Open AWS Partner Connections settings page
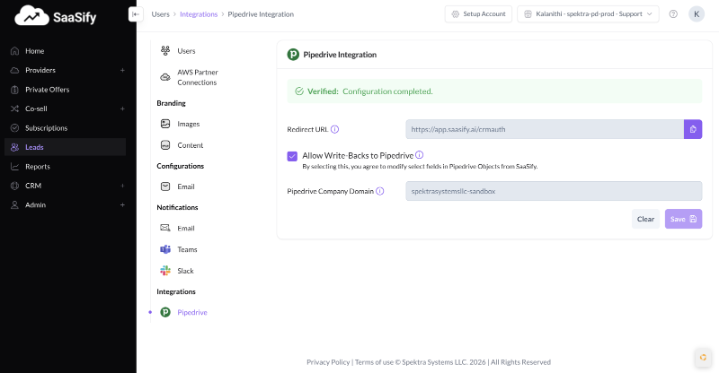The height and width of the screenshot is (373, 720). pyautogui.click(x=198, y=77)
